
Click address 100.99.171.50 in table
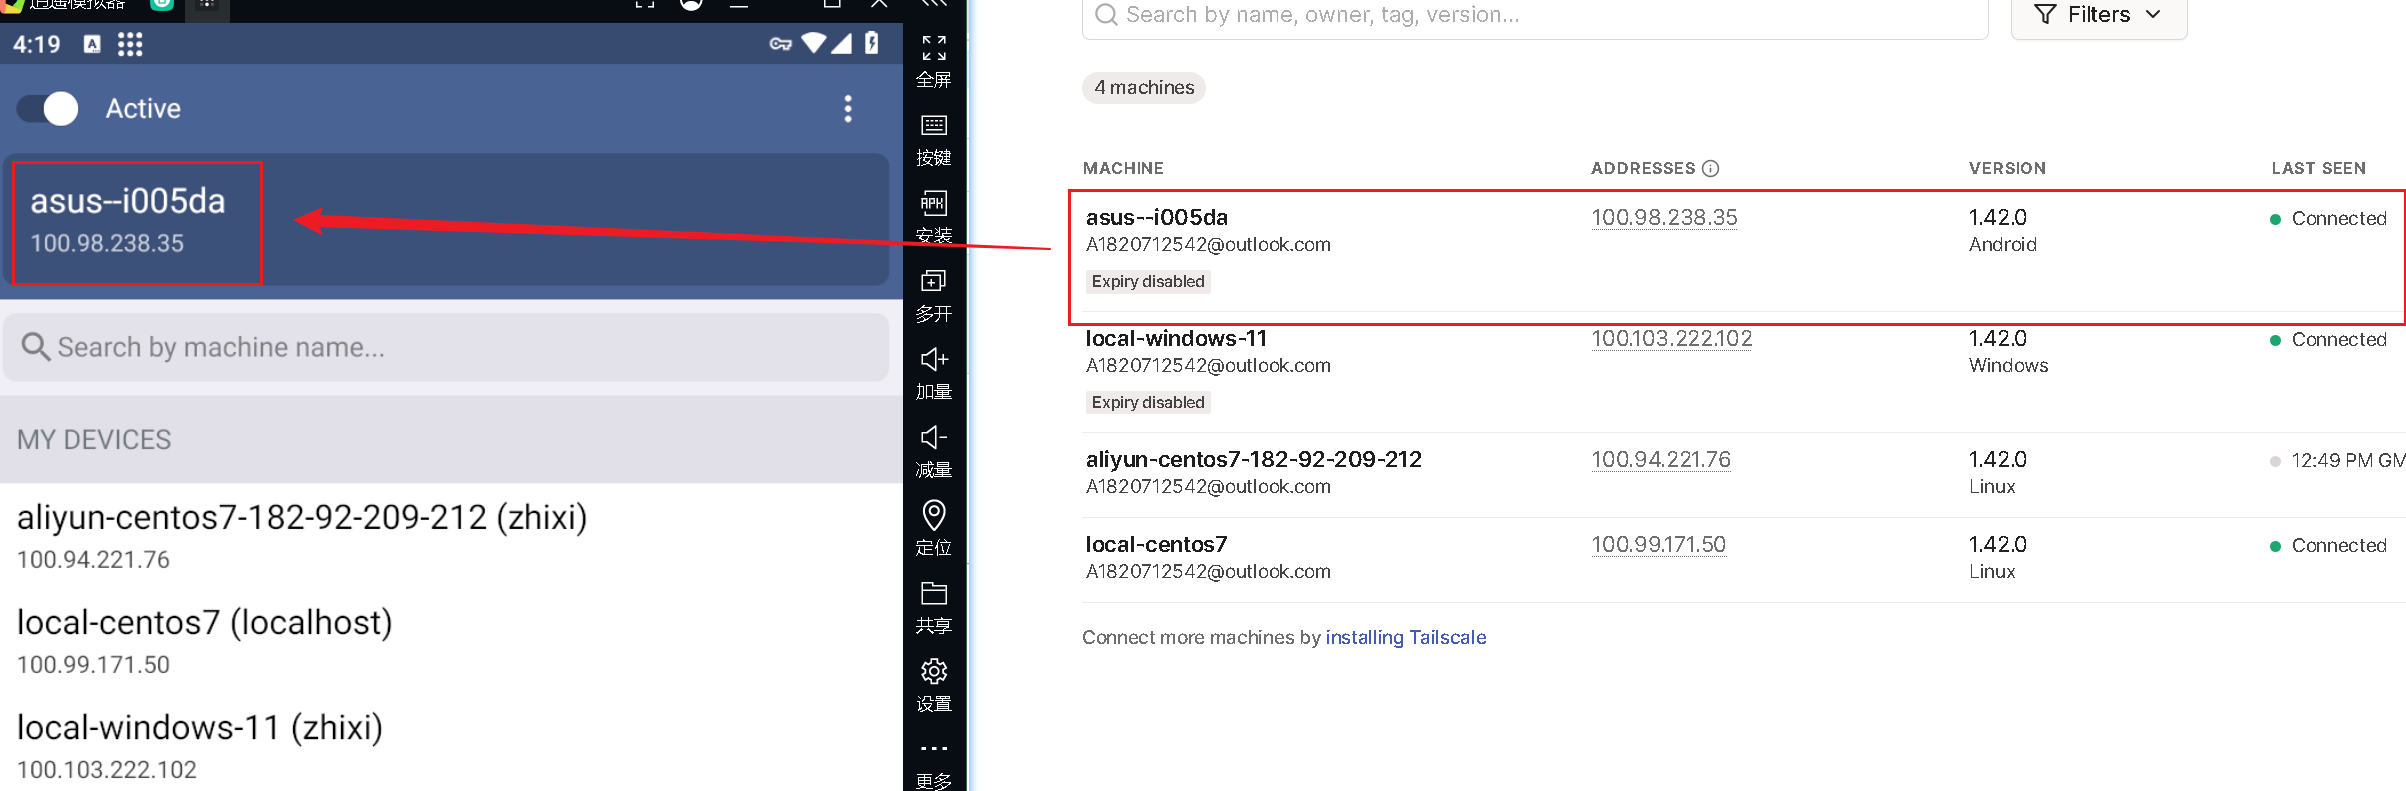click(1658, 544)
